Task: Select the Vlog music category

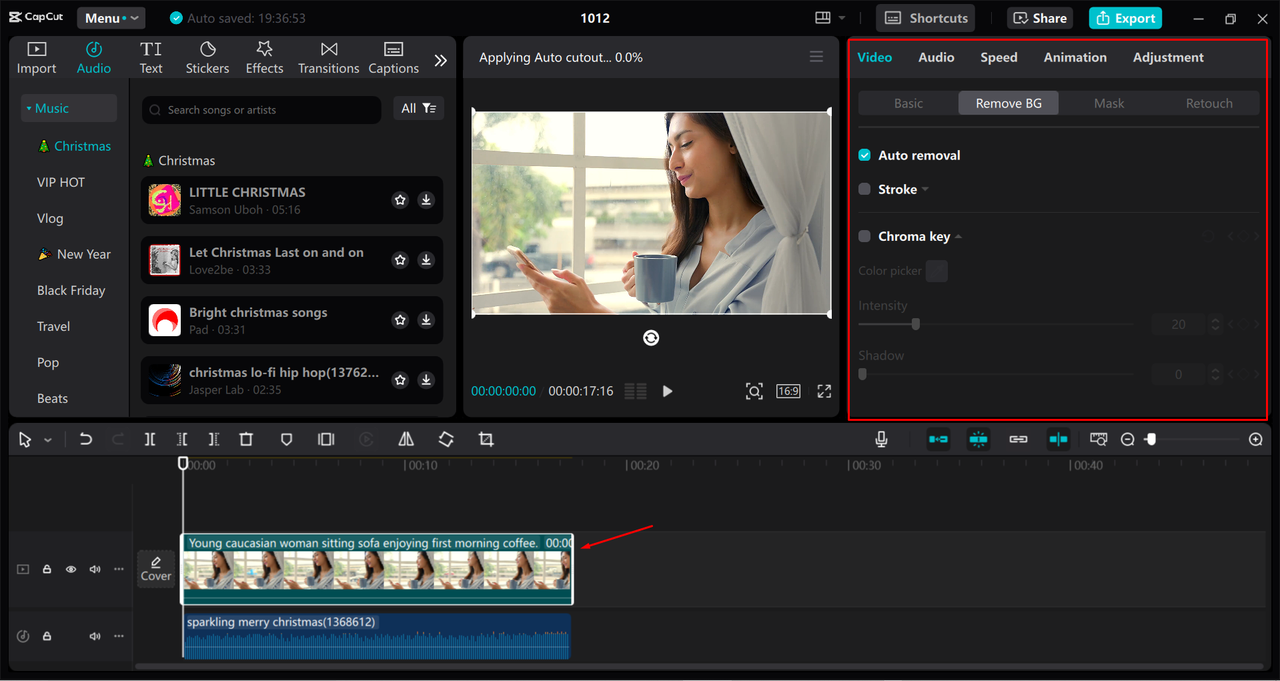Action: [50, 218]
